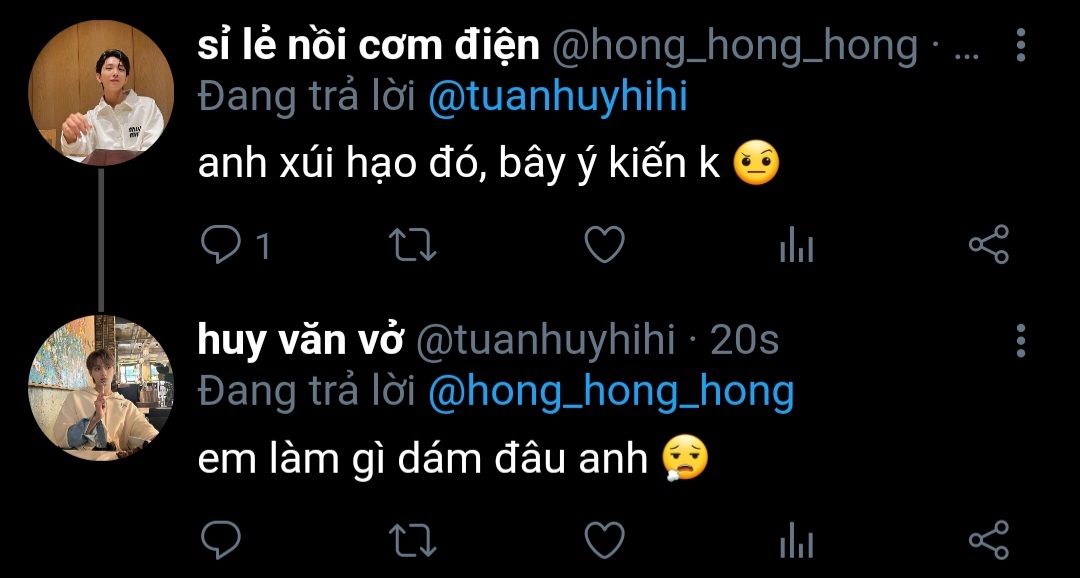The width and height of the screenshot is (1080, 578).
Task: Open more options menu for huy văn vở's tweet
Action: pyautogui.click(x=1021, y=340)
